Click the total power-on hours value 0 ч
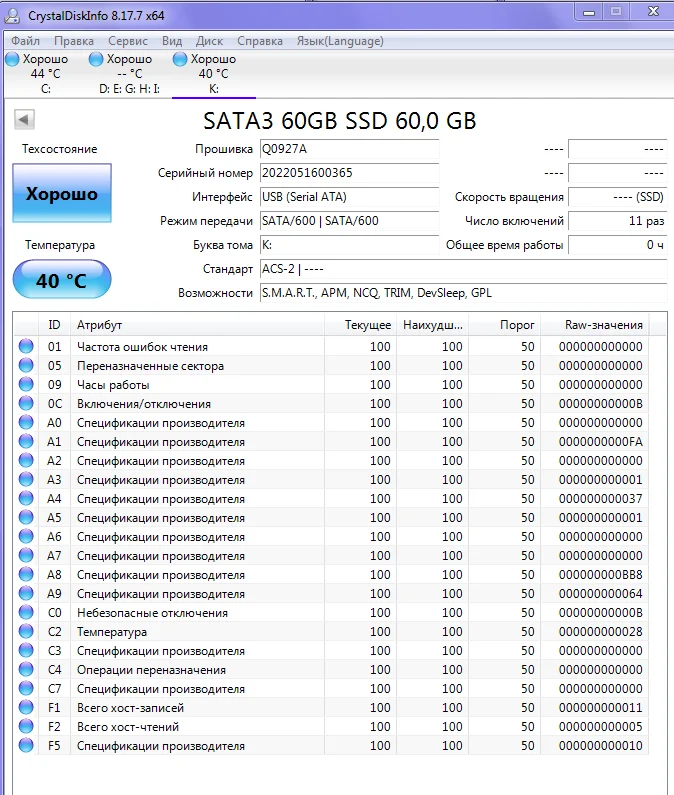Viewport: 674px width, 795px height. (617, 245)
